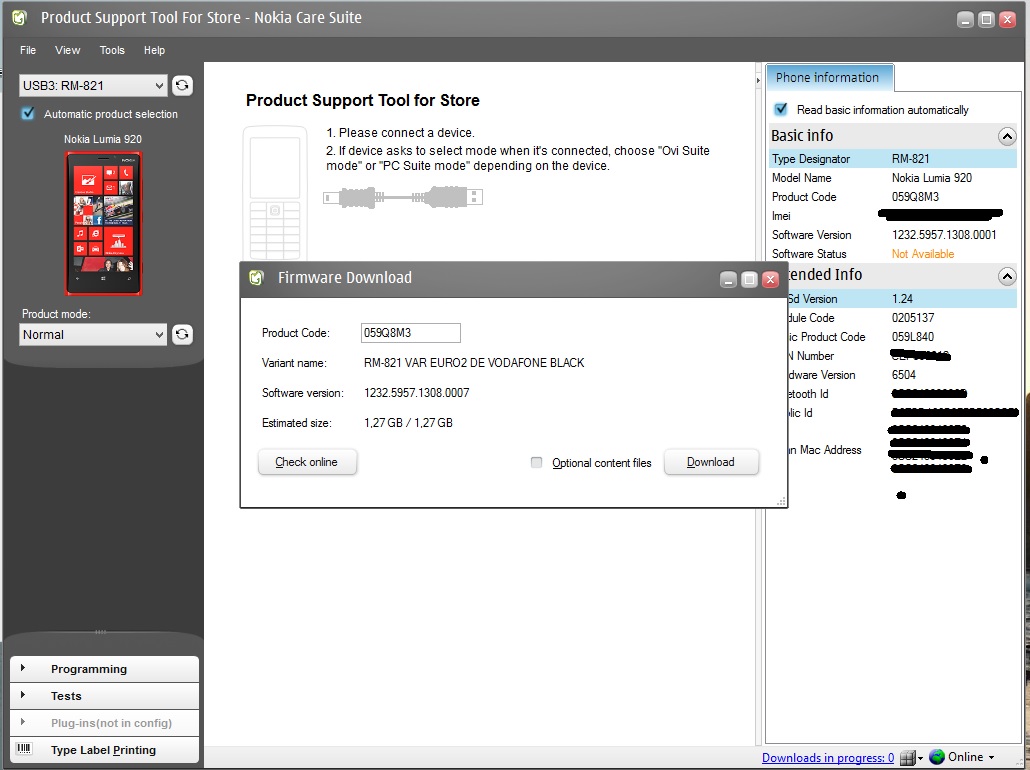Image resolution: width=1030 pixels, height=770 pixels.
Task: Close the Nokia Care Suite main window
Action: [1007, 20]
